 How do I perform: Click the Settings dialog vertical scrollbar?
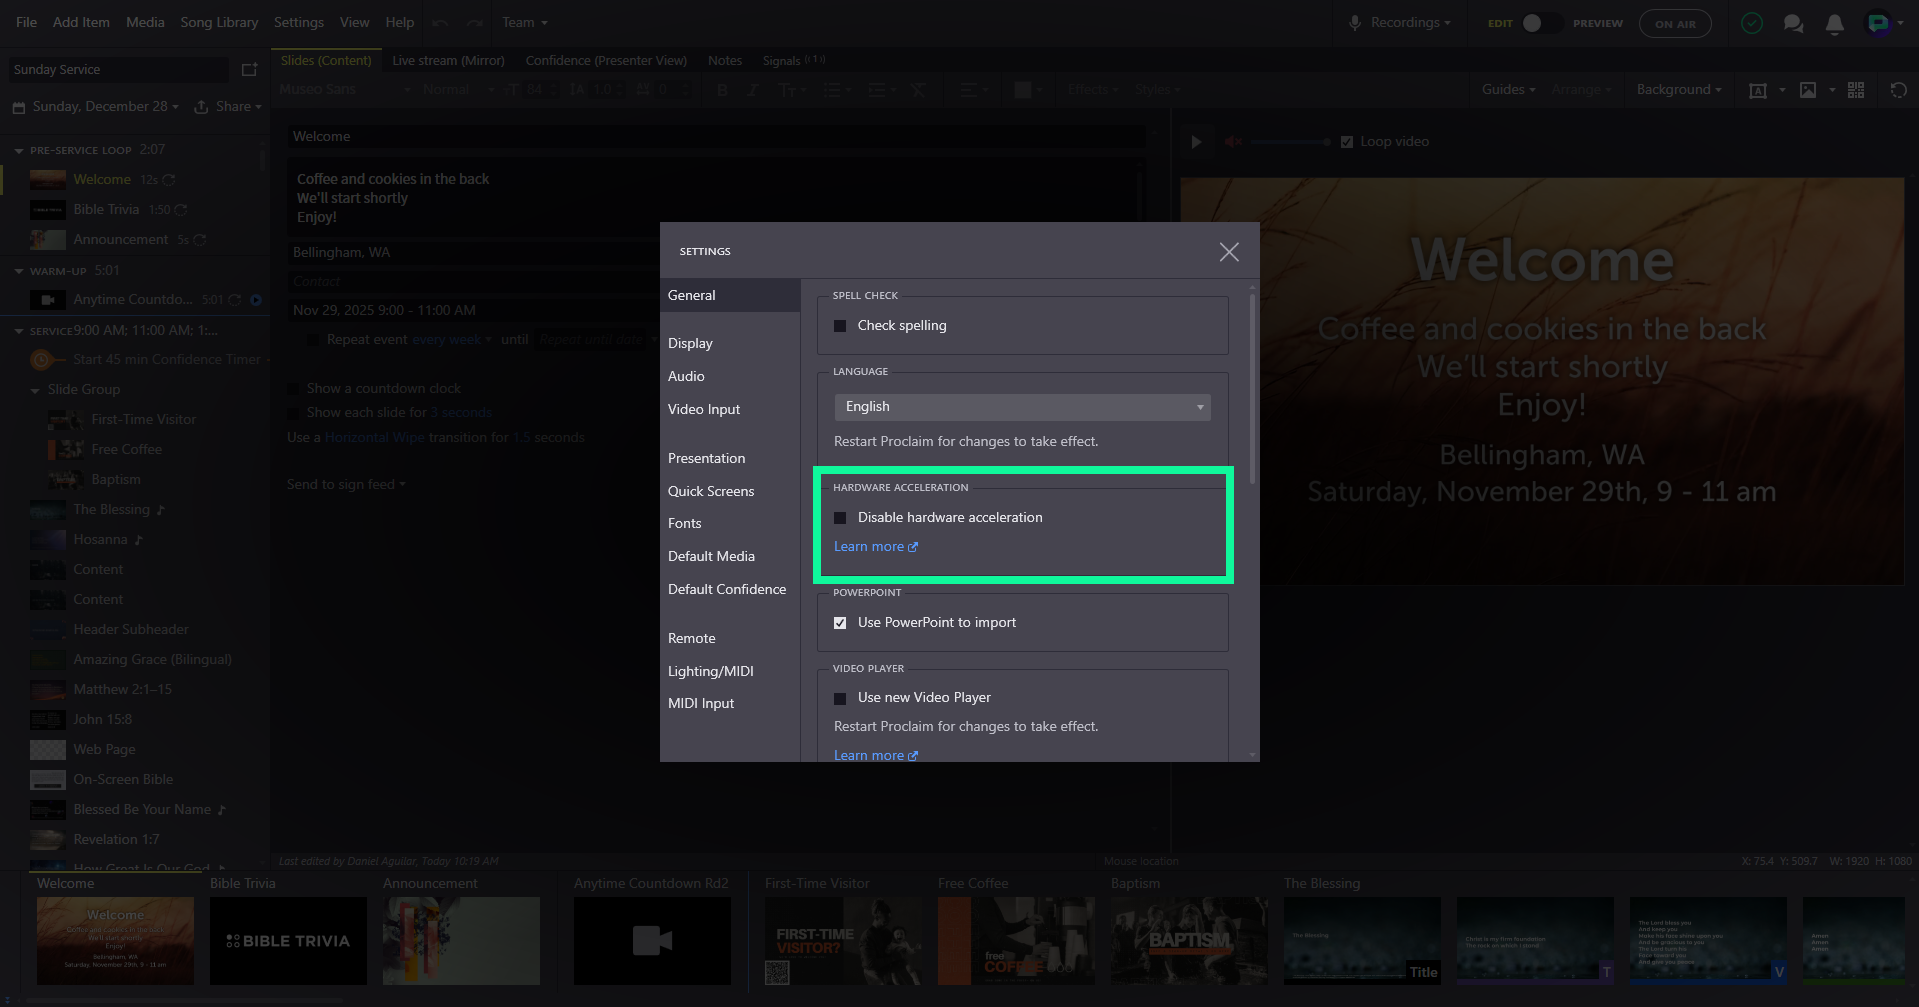coord(1252,389)
